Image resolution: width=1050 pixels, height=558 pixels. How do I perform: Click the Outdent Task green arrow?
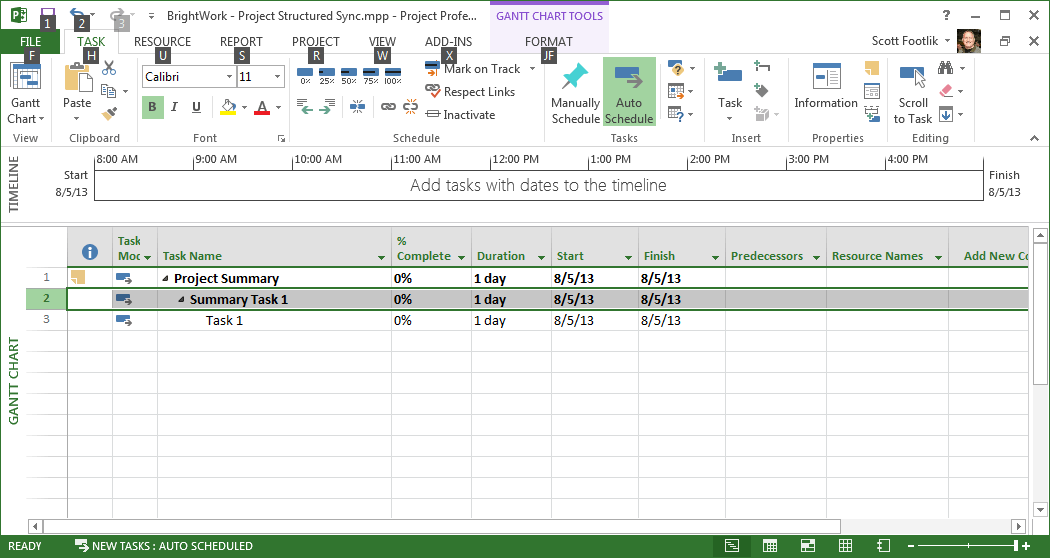[304, 107]
